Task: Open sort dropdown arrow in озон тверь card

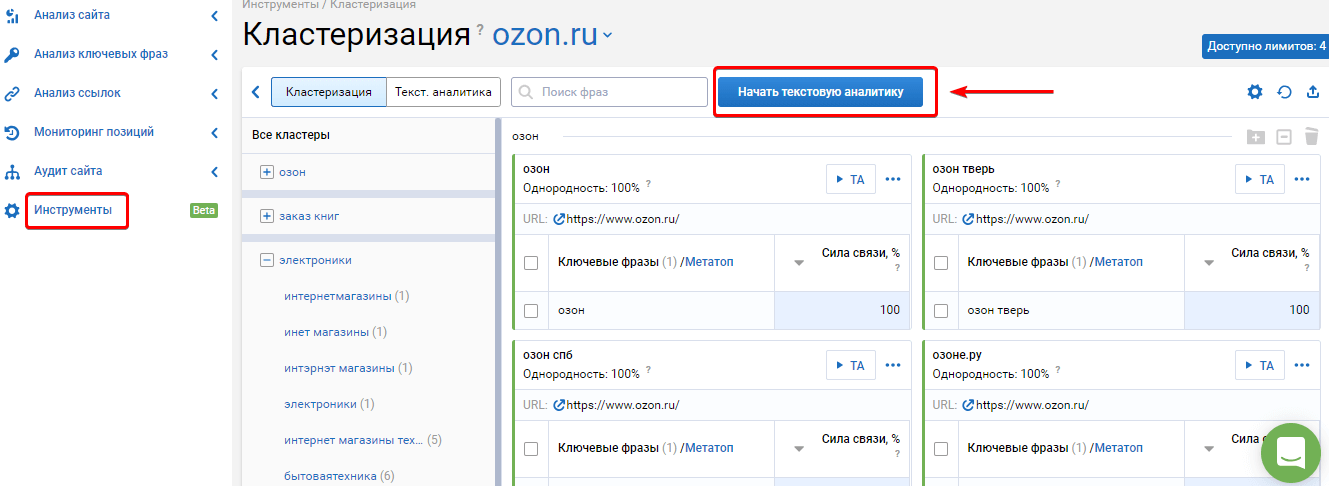Action: (1208, 263)
